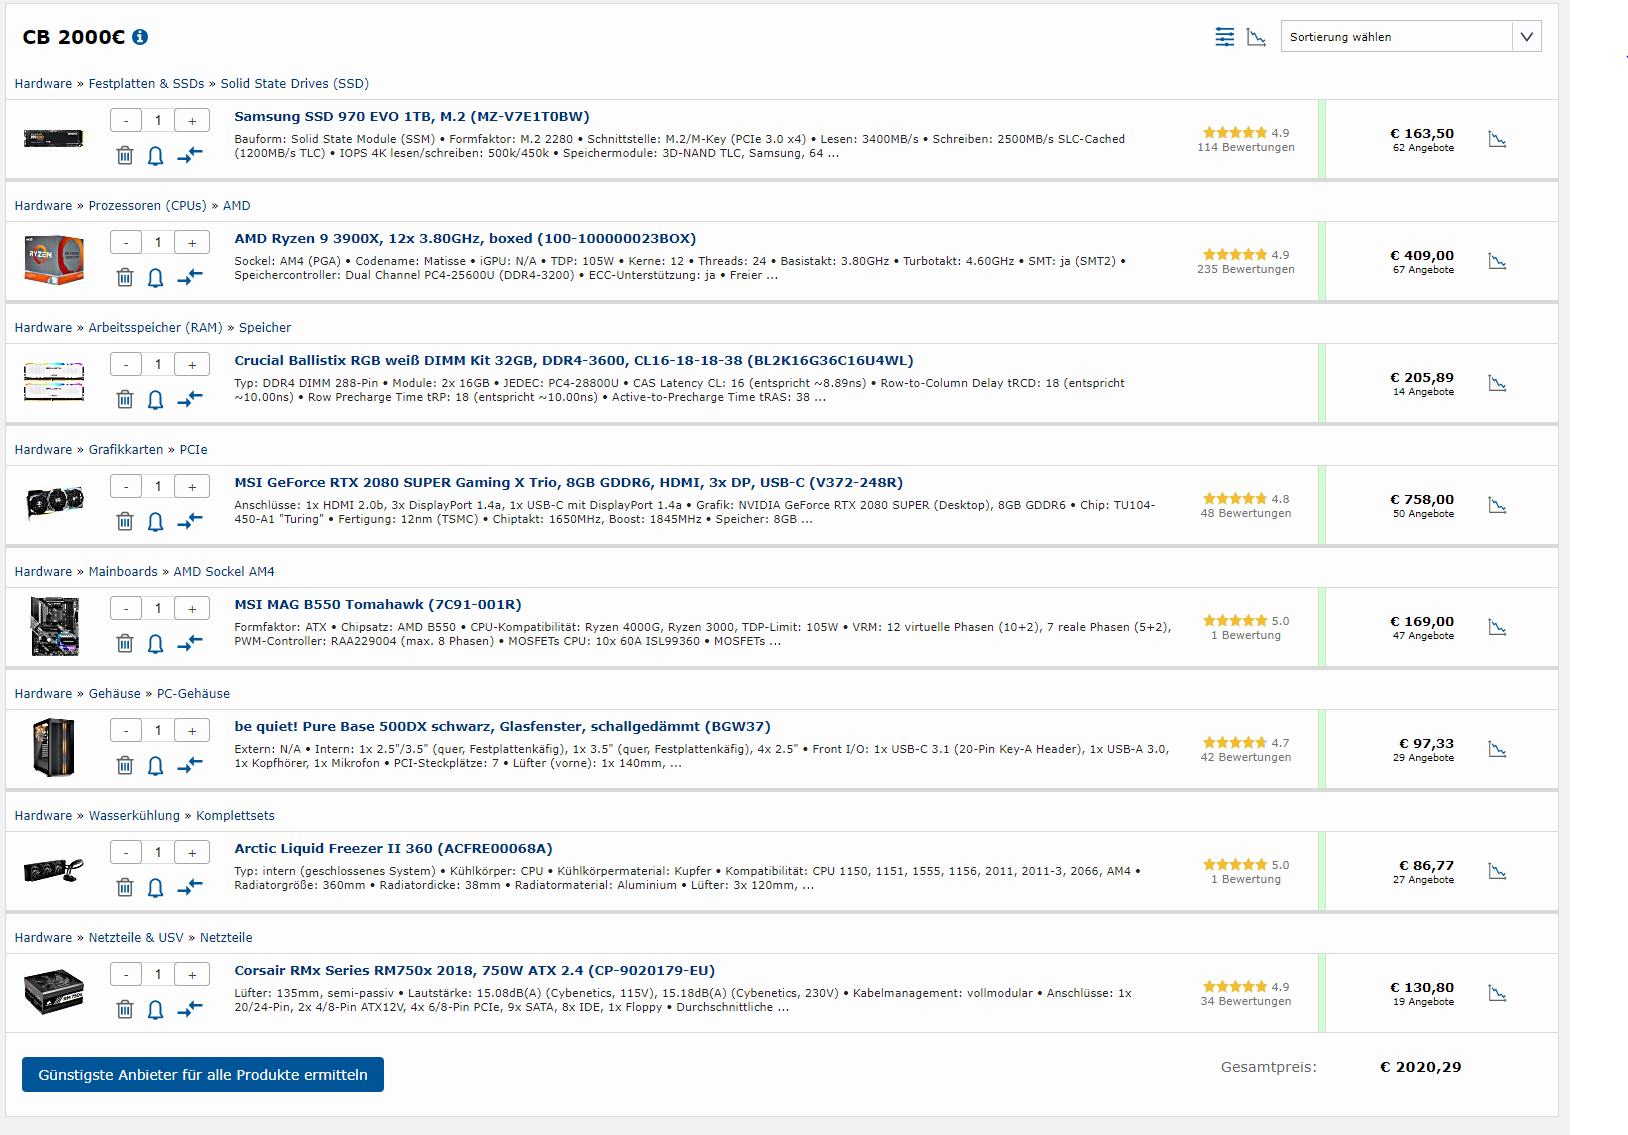Click MSI MAG B550 Tomahawk thumbnail
This screenshot has width=1628, height=1135.
coord(54,626)
